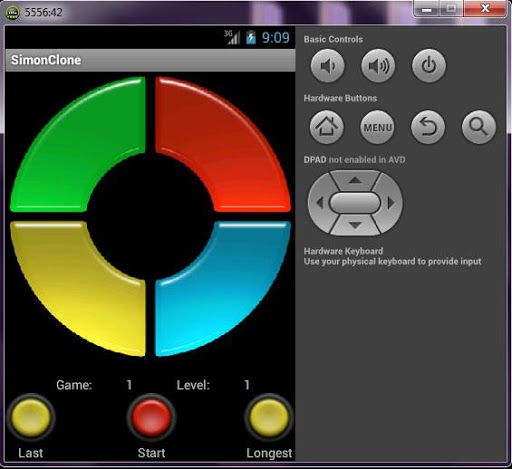Click the DPAD left arrow

click(319, 203)
